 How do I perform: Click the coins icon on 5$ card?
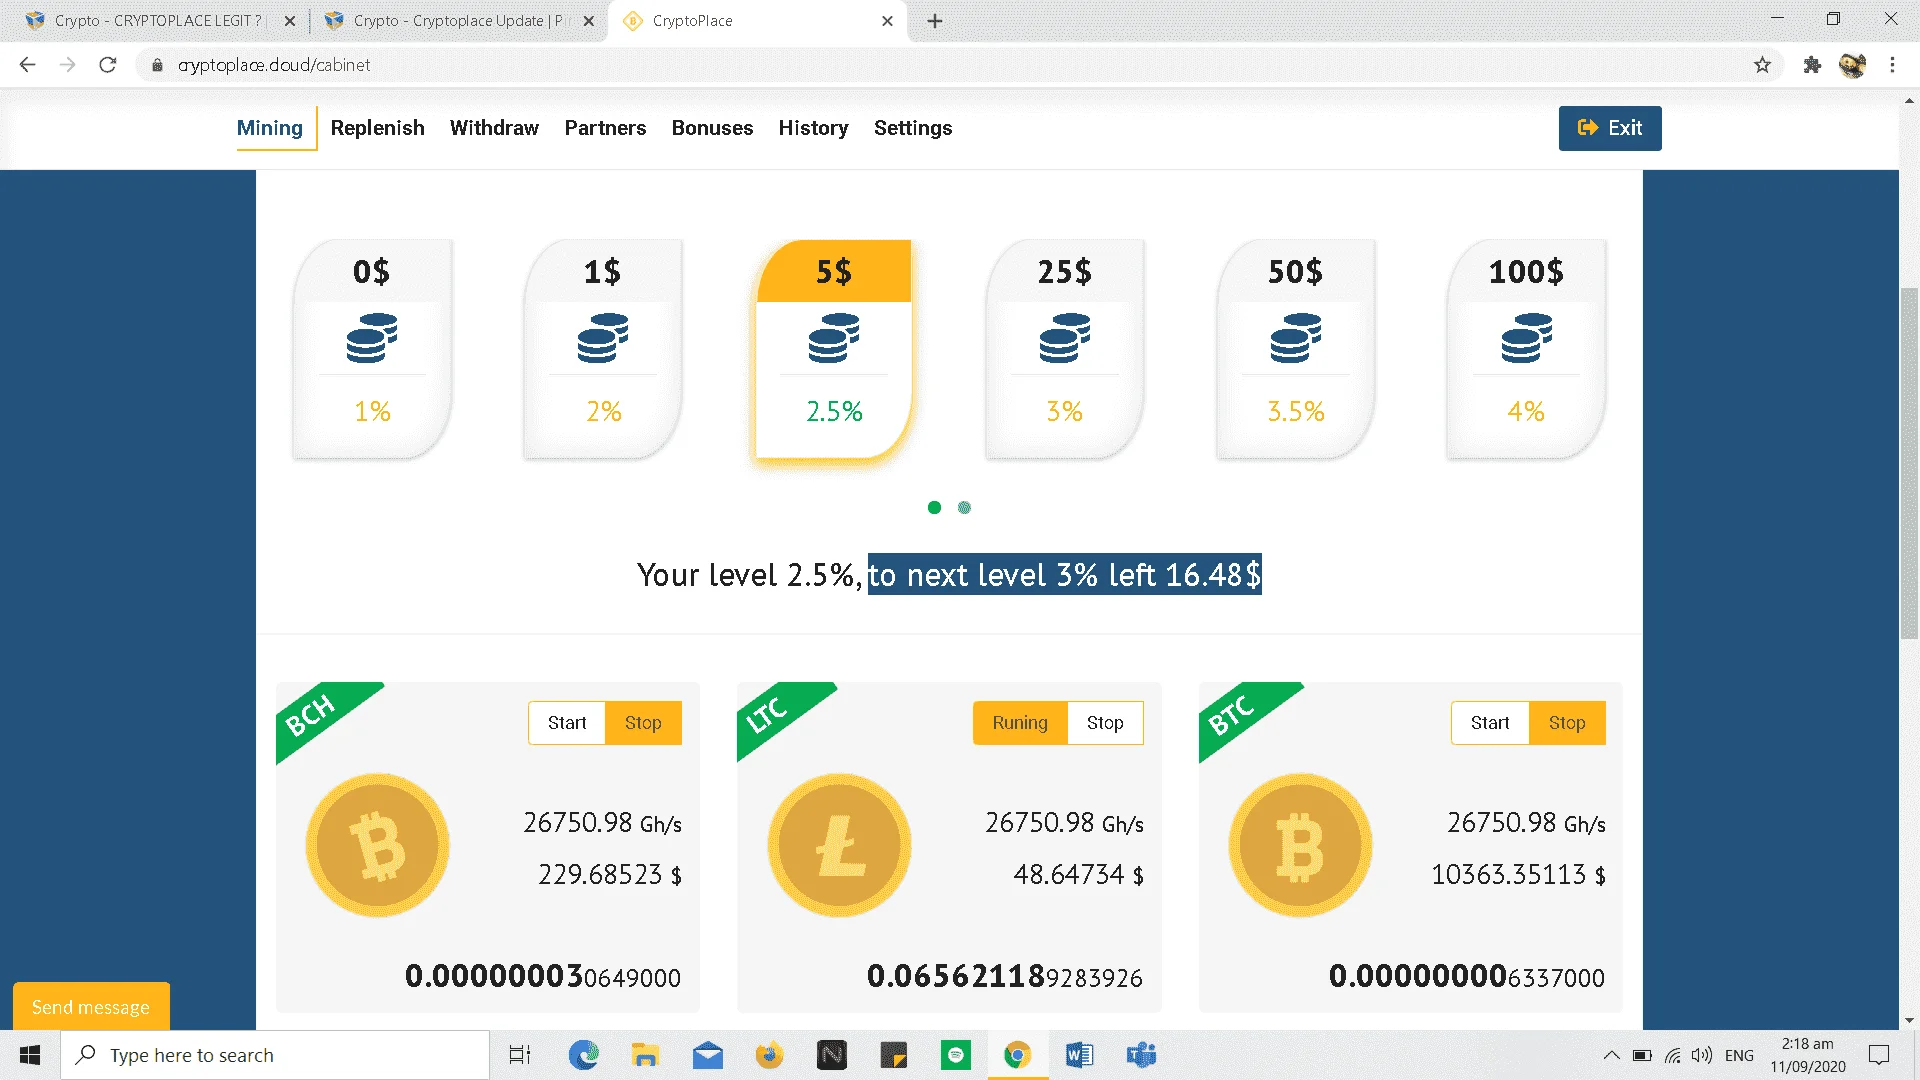click(x=834, y=338)
